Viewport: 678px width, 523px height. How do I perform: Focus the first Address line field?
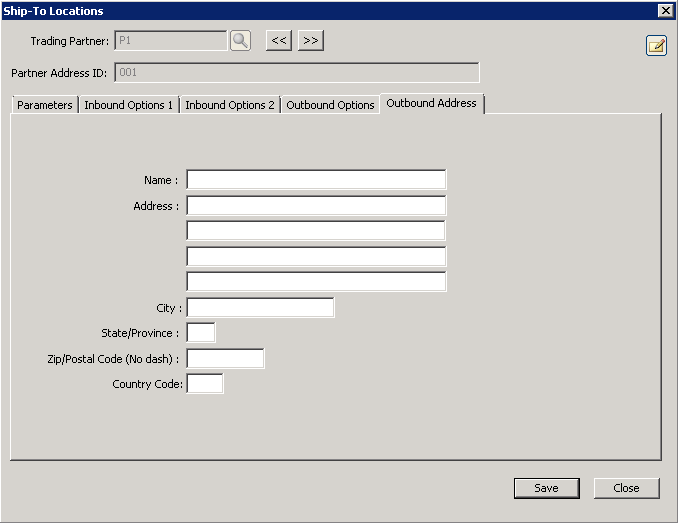coord(316,206)
